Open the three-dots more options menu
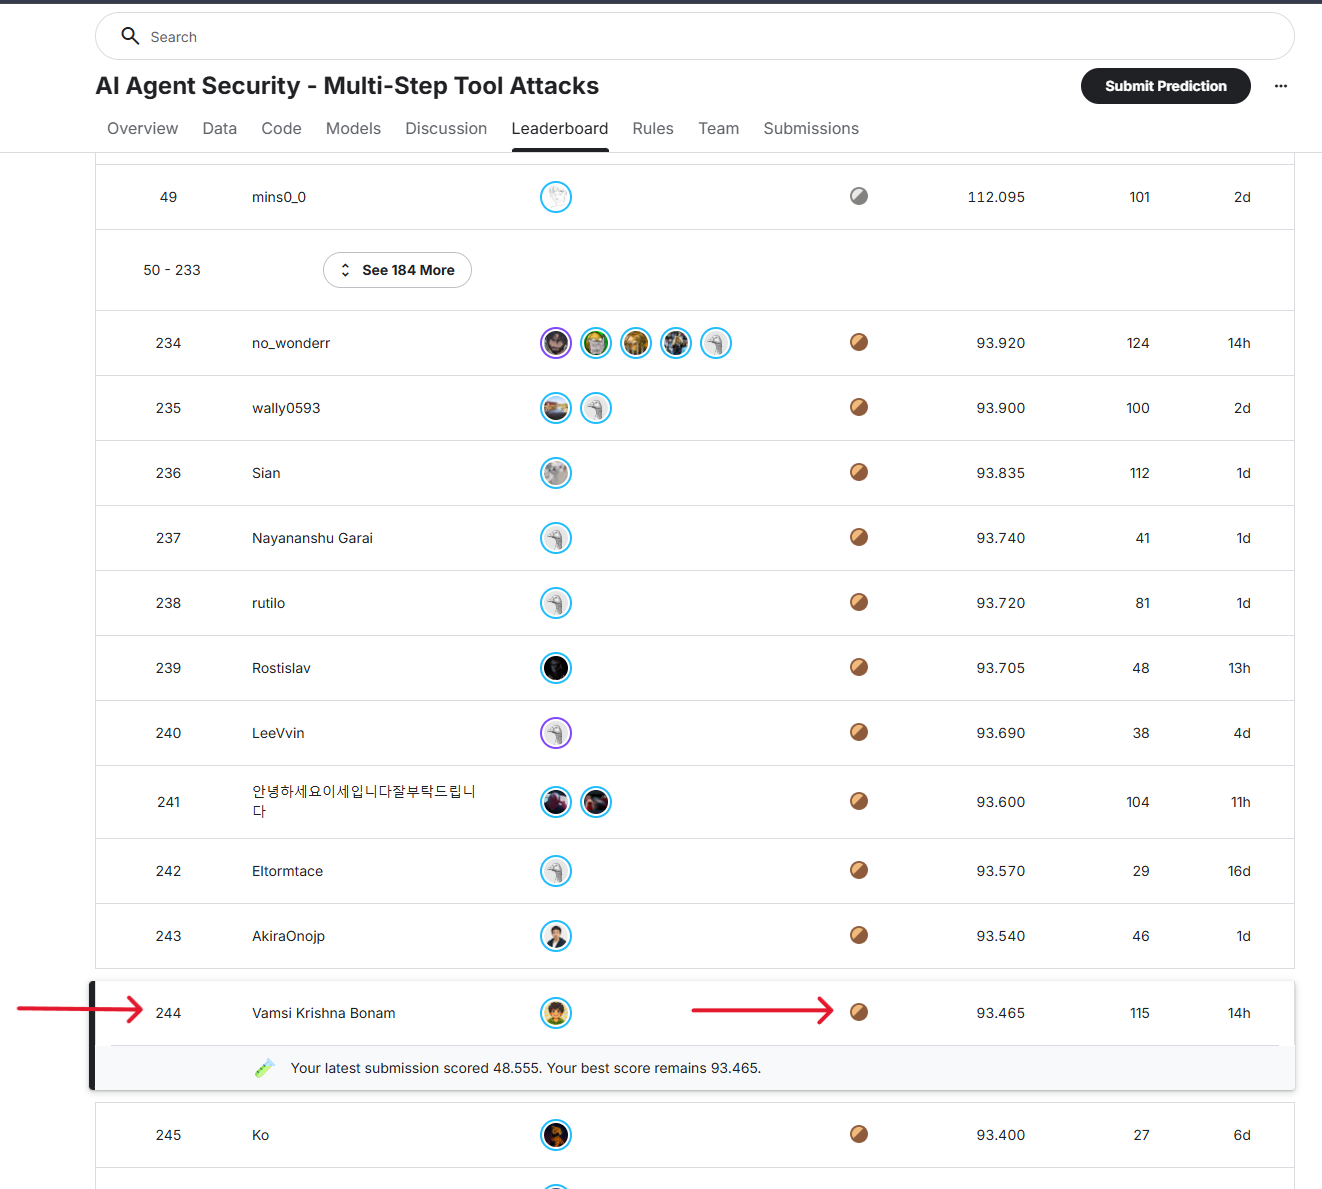The width and height of the screenshot is (1322, 1189). click(1281, 86)
